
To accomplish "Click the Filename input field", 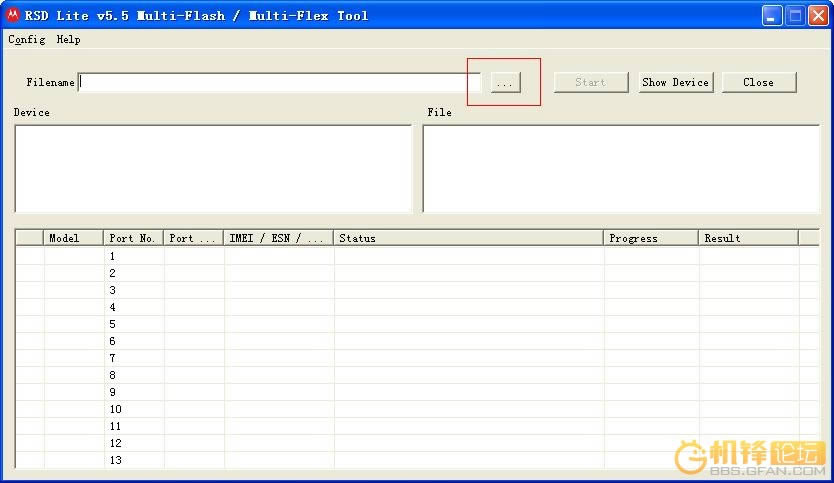I will pyautogui.click(x=280, y=82).
